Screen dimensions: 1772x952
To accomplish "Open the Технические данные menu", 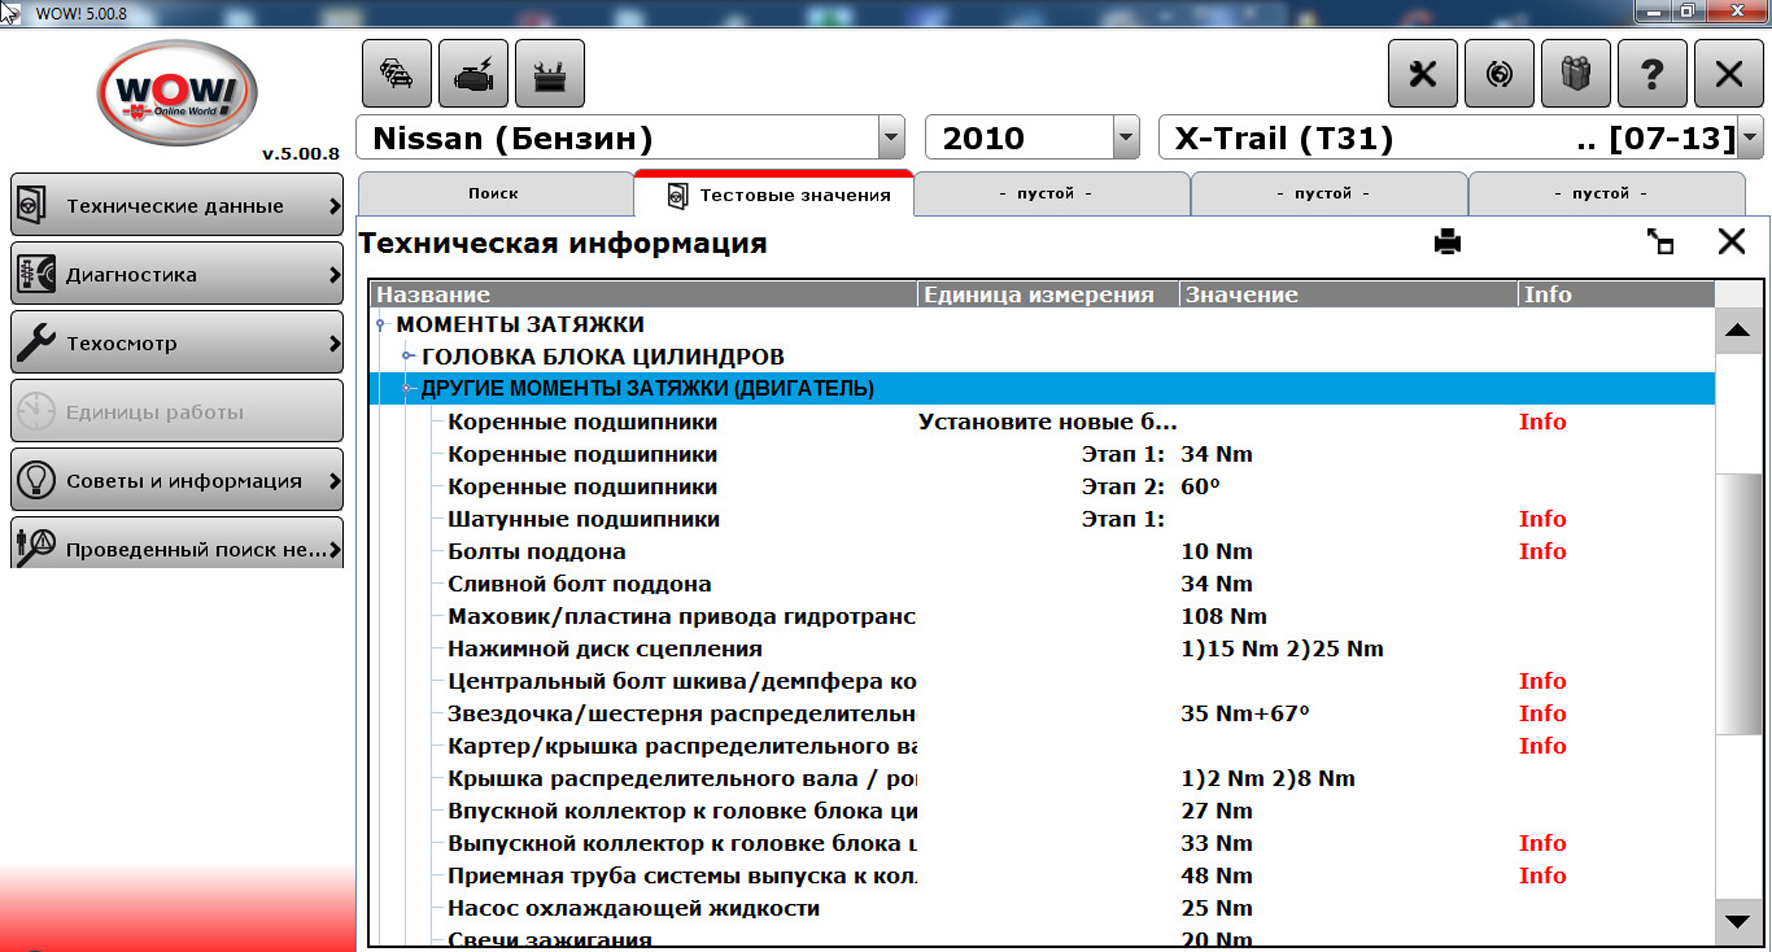I will point(177,205).
